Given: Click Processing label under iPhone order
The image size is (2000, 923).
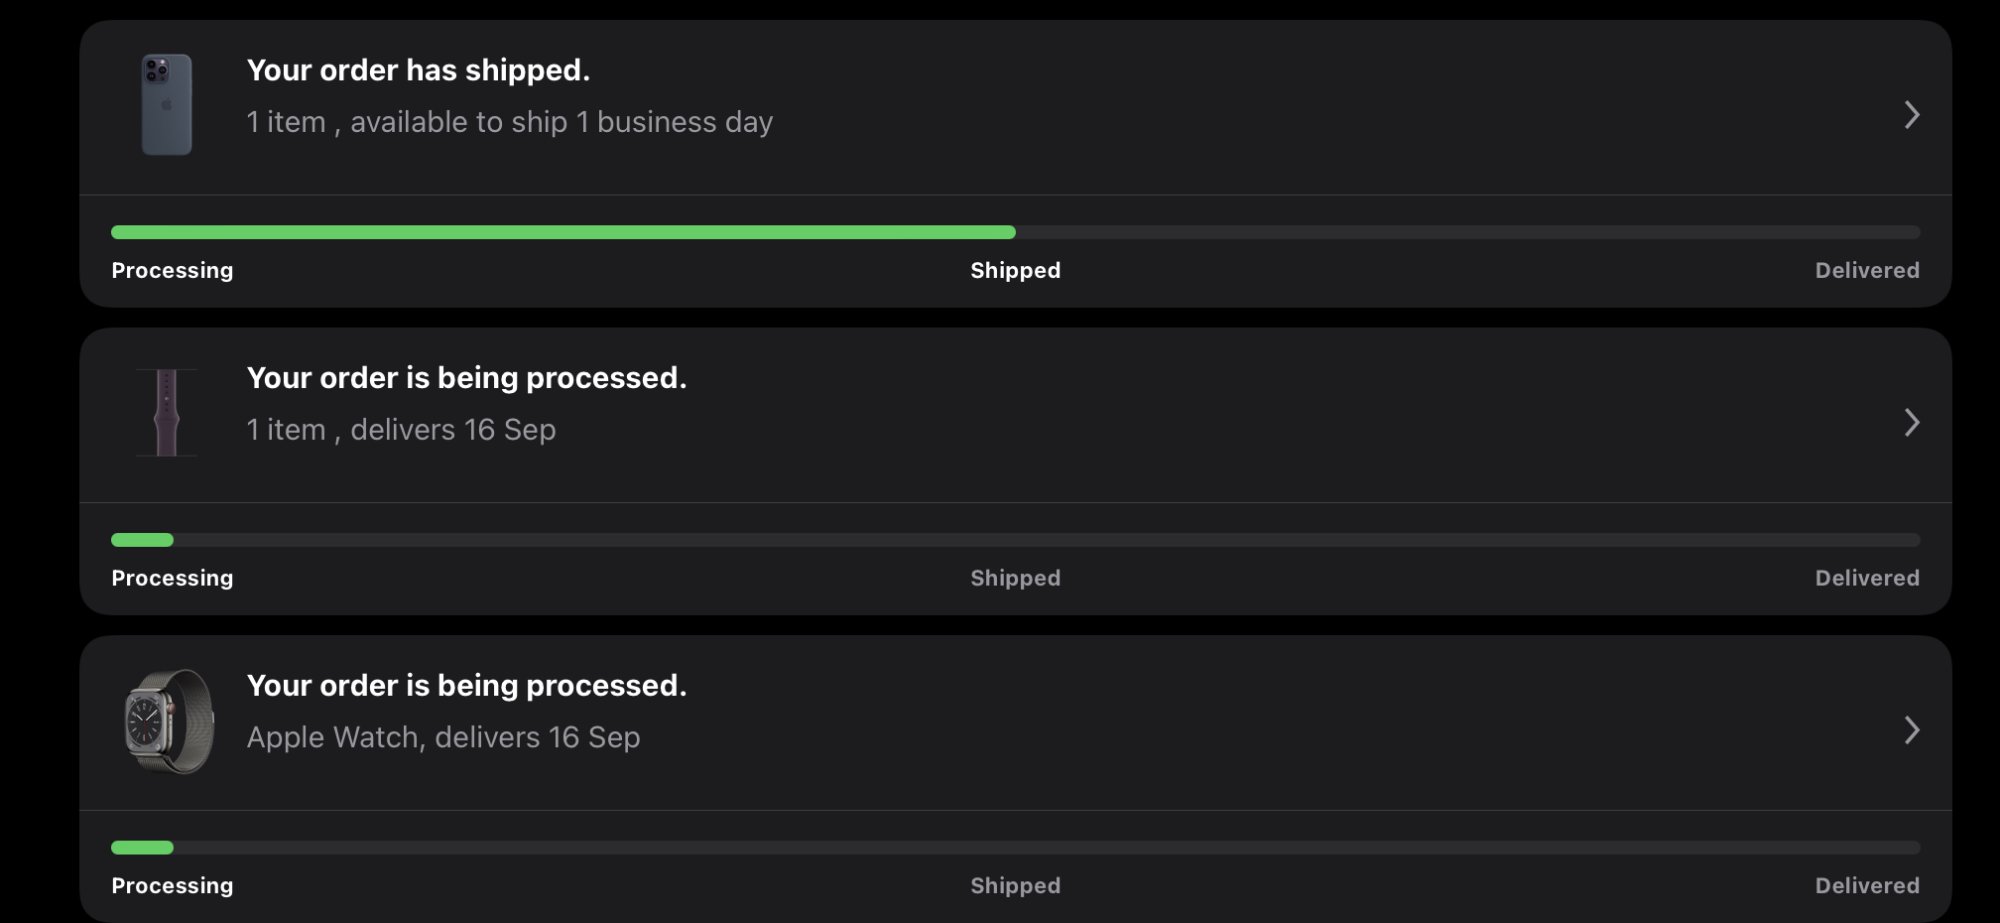Looking at the screenshot, I should (x=172, y=270).
